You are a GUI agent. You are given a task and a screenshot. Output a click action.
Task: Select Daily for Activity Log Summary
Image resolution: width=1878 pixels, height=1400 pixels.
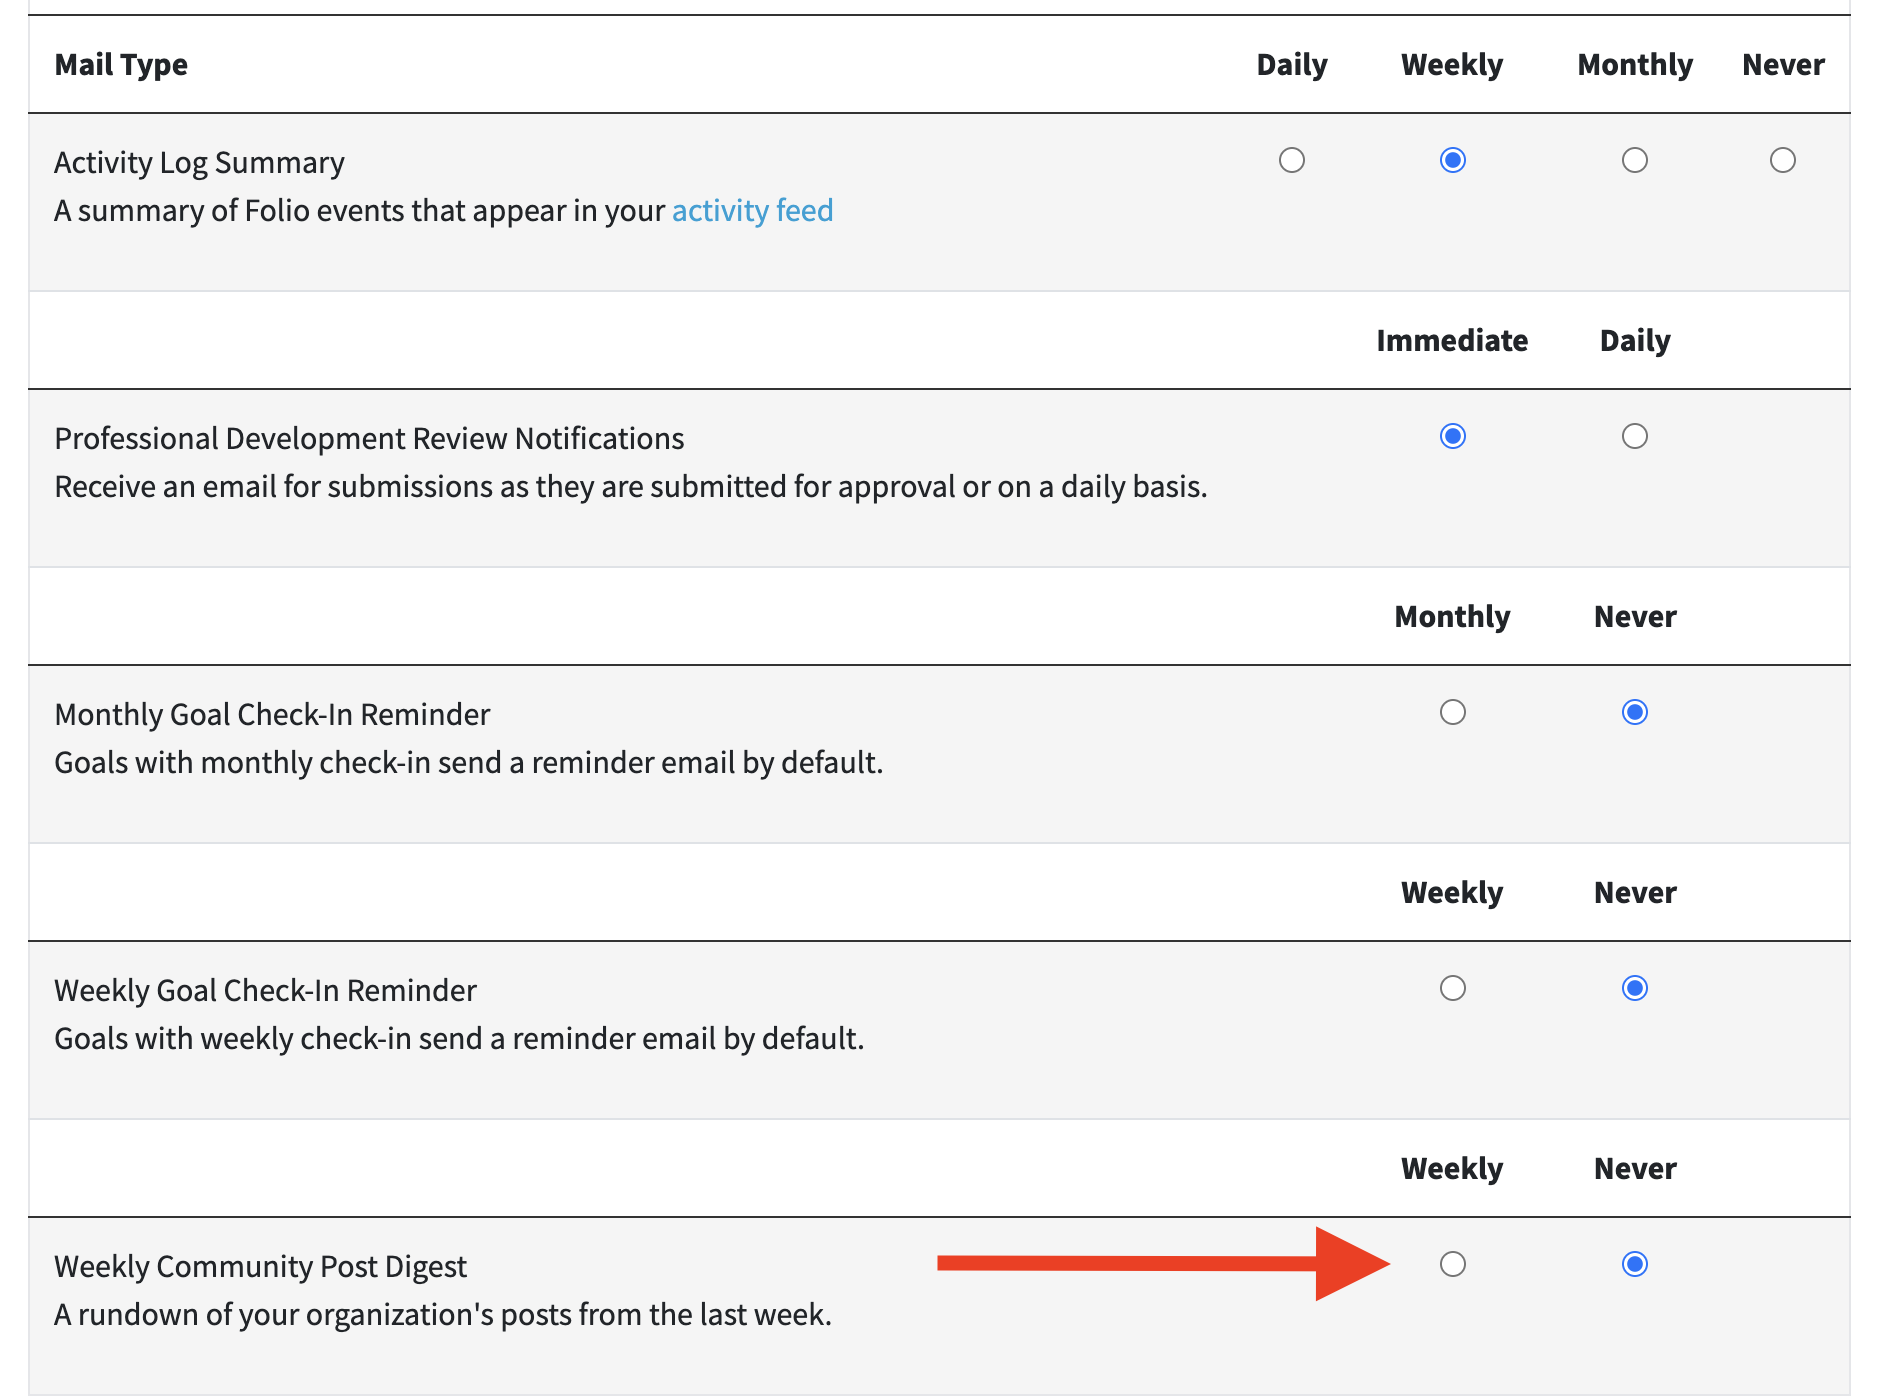(1291, 160)
